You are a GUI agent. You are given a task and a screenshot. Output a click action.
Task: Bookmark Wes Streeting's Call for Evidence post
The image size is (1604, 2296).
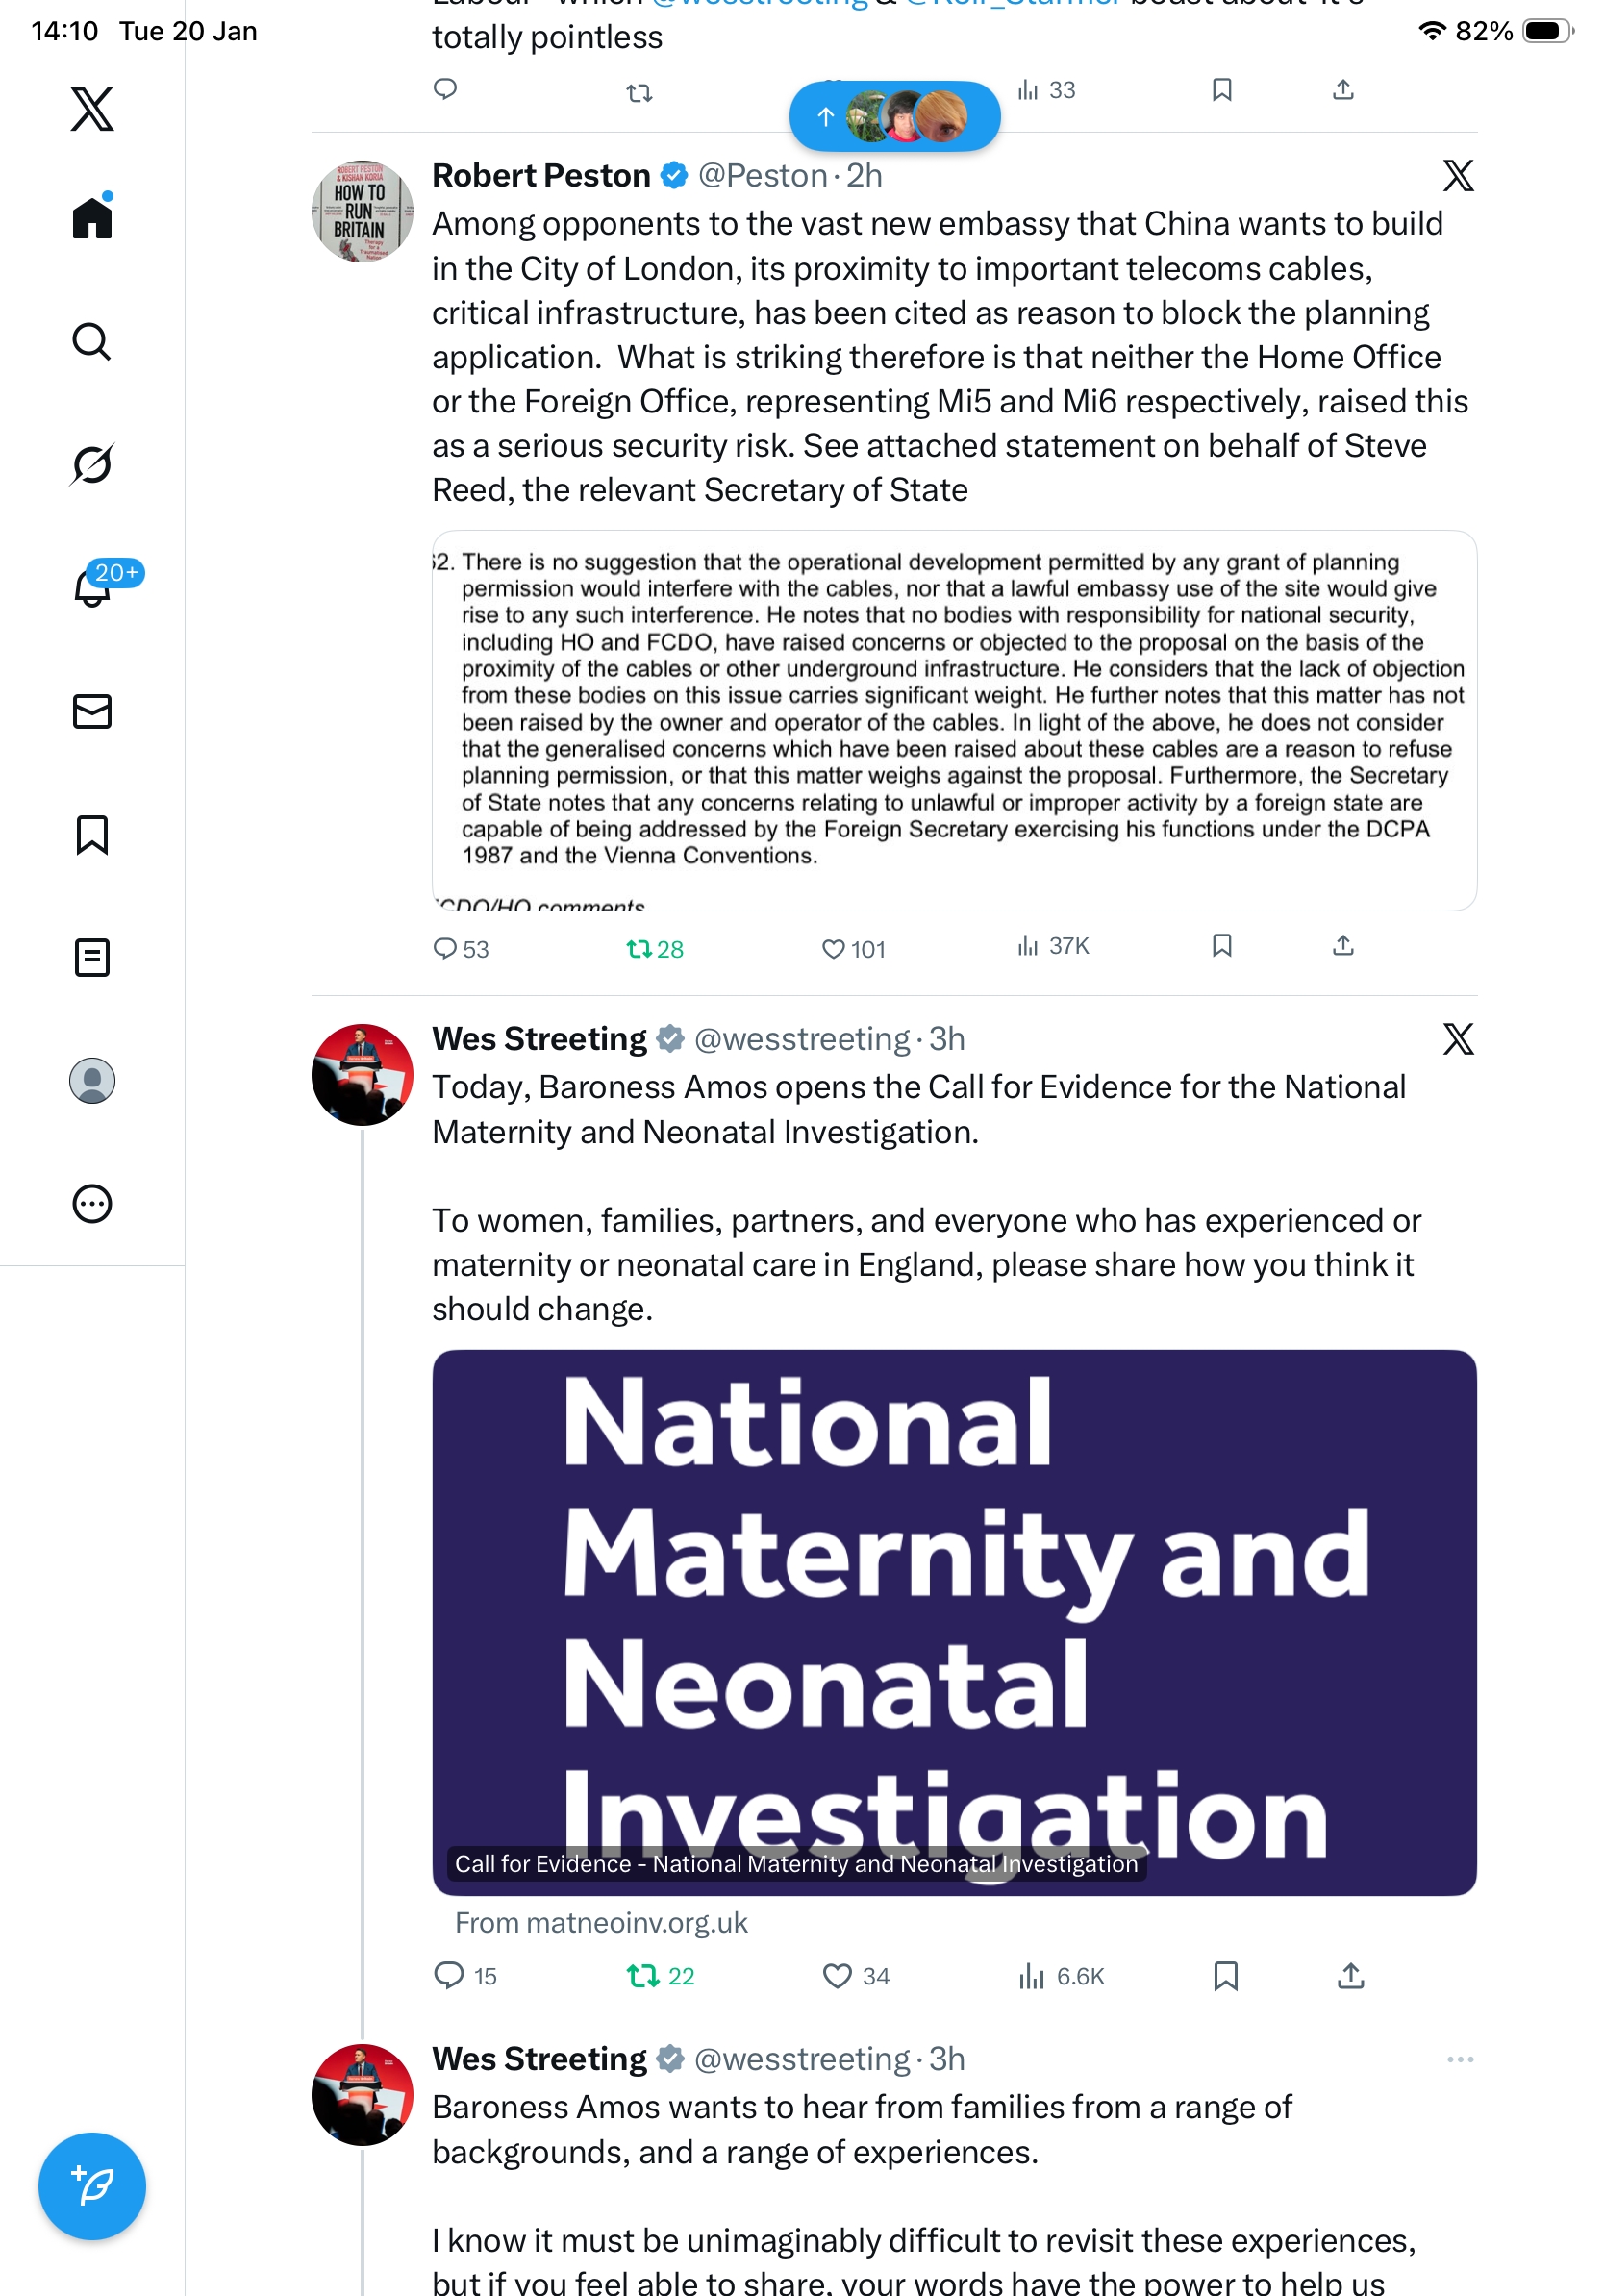coord(1225,1975)
